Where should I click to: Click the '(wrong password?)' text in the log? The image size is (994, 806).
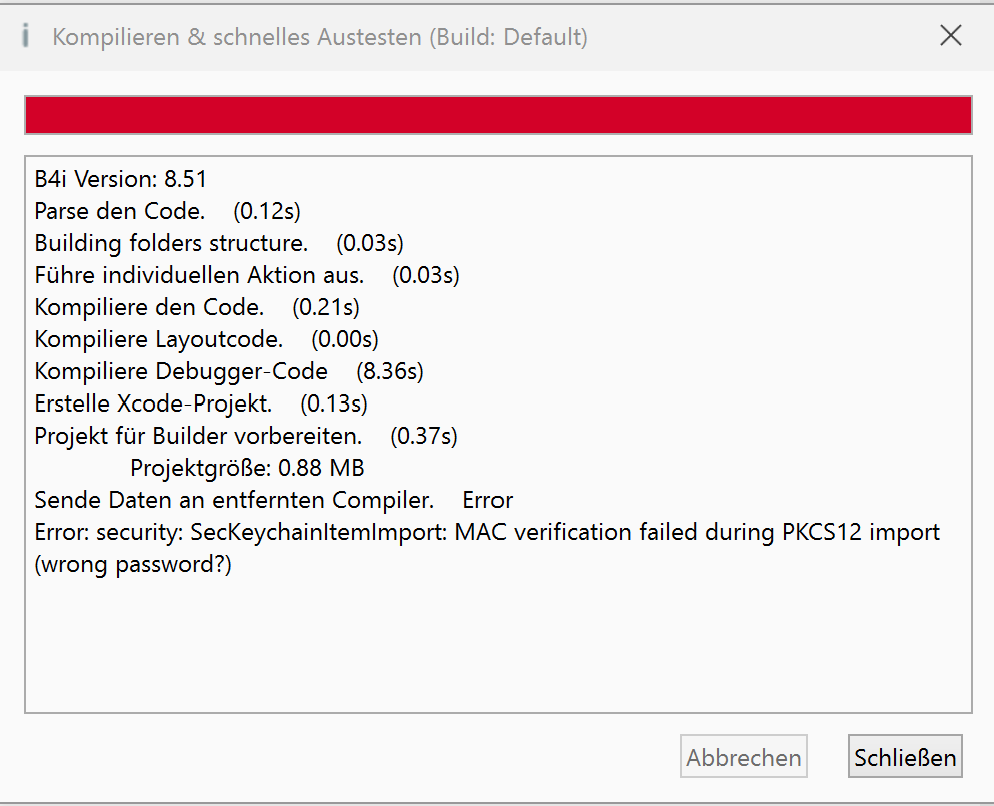pyautogui.click(x=133, y=564)
